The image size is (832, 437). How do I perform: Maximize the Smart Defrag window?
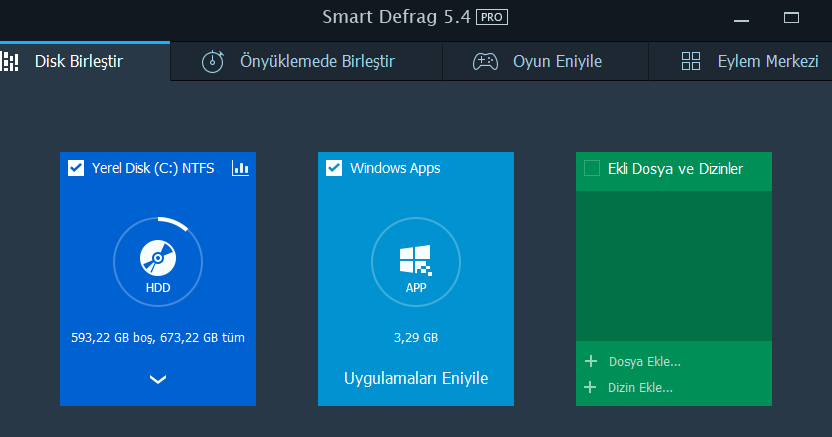[791, 18]
